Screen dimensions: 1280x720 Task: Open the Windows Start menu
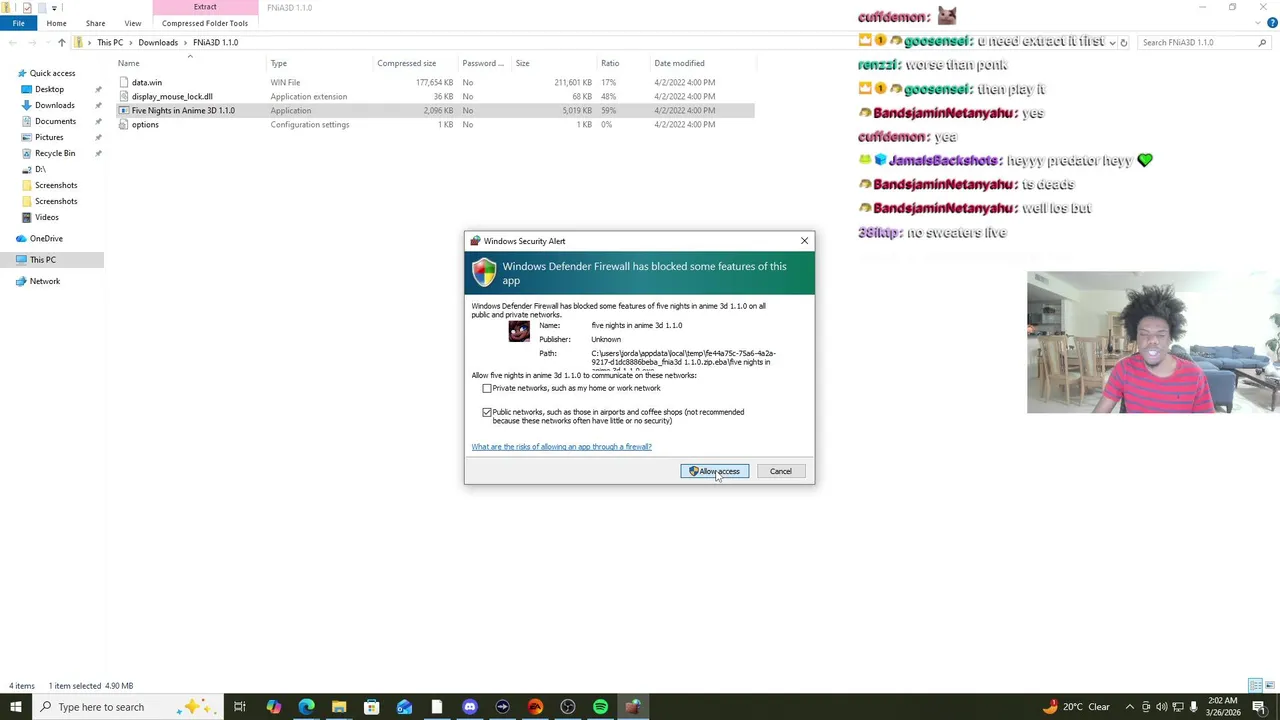click(x=15, y=707)
